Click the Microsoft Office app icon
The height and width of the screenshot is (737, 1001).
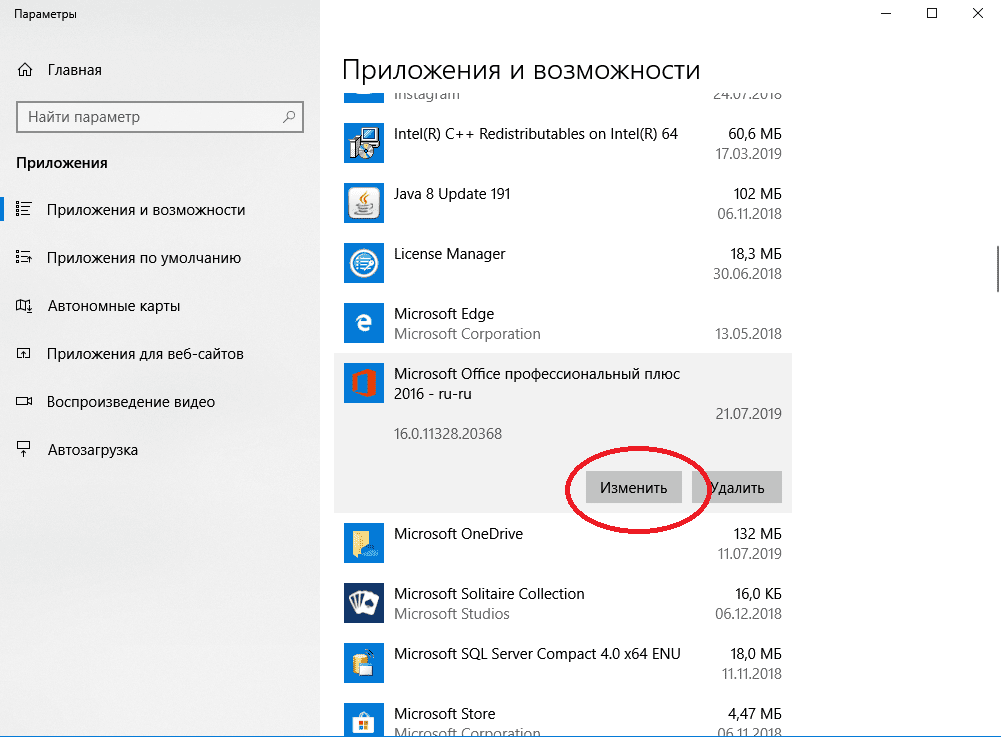[x=363, y=383]
